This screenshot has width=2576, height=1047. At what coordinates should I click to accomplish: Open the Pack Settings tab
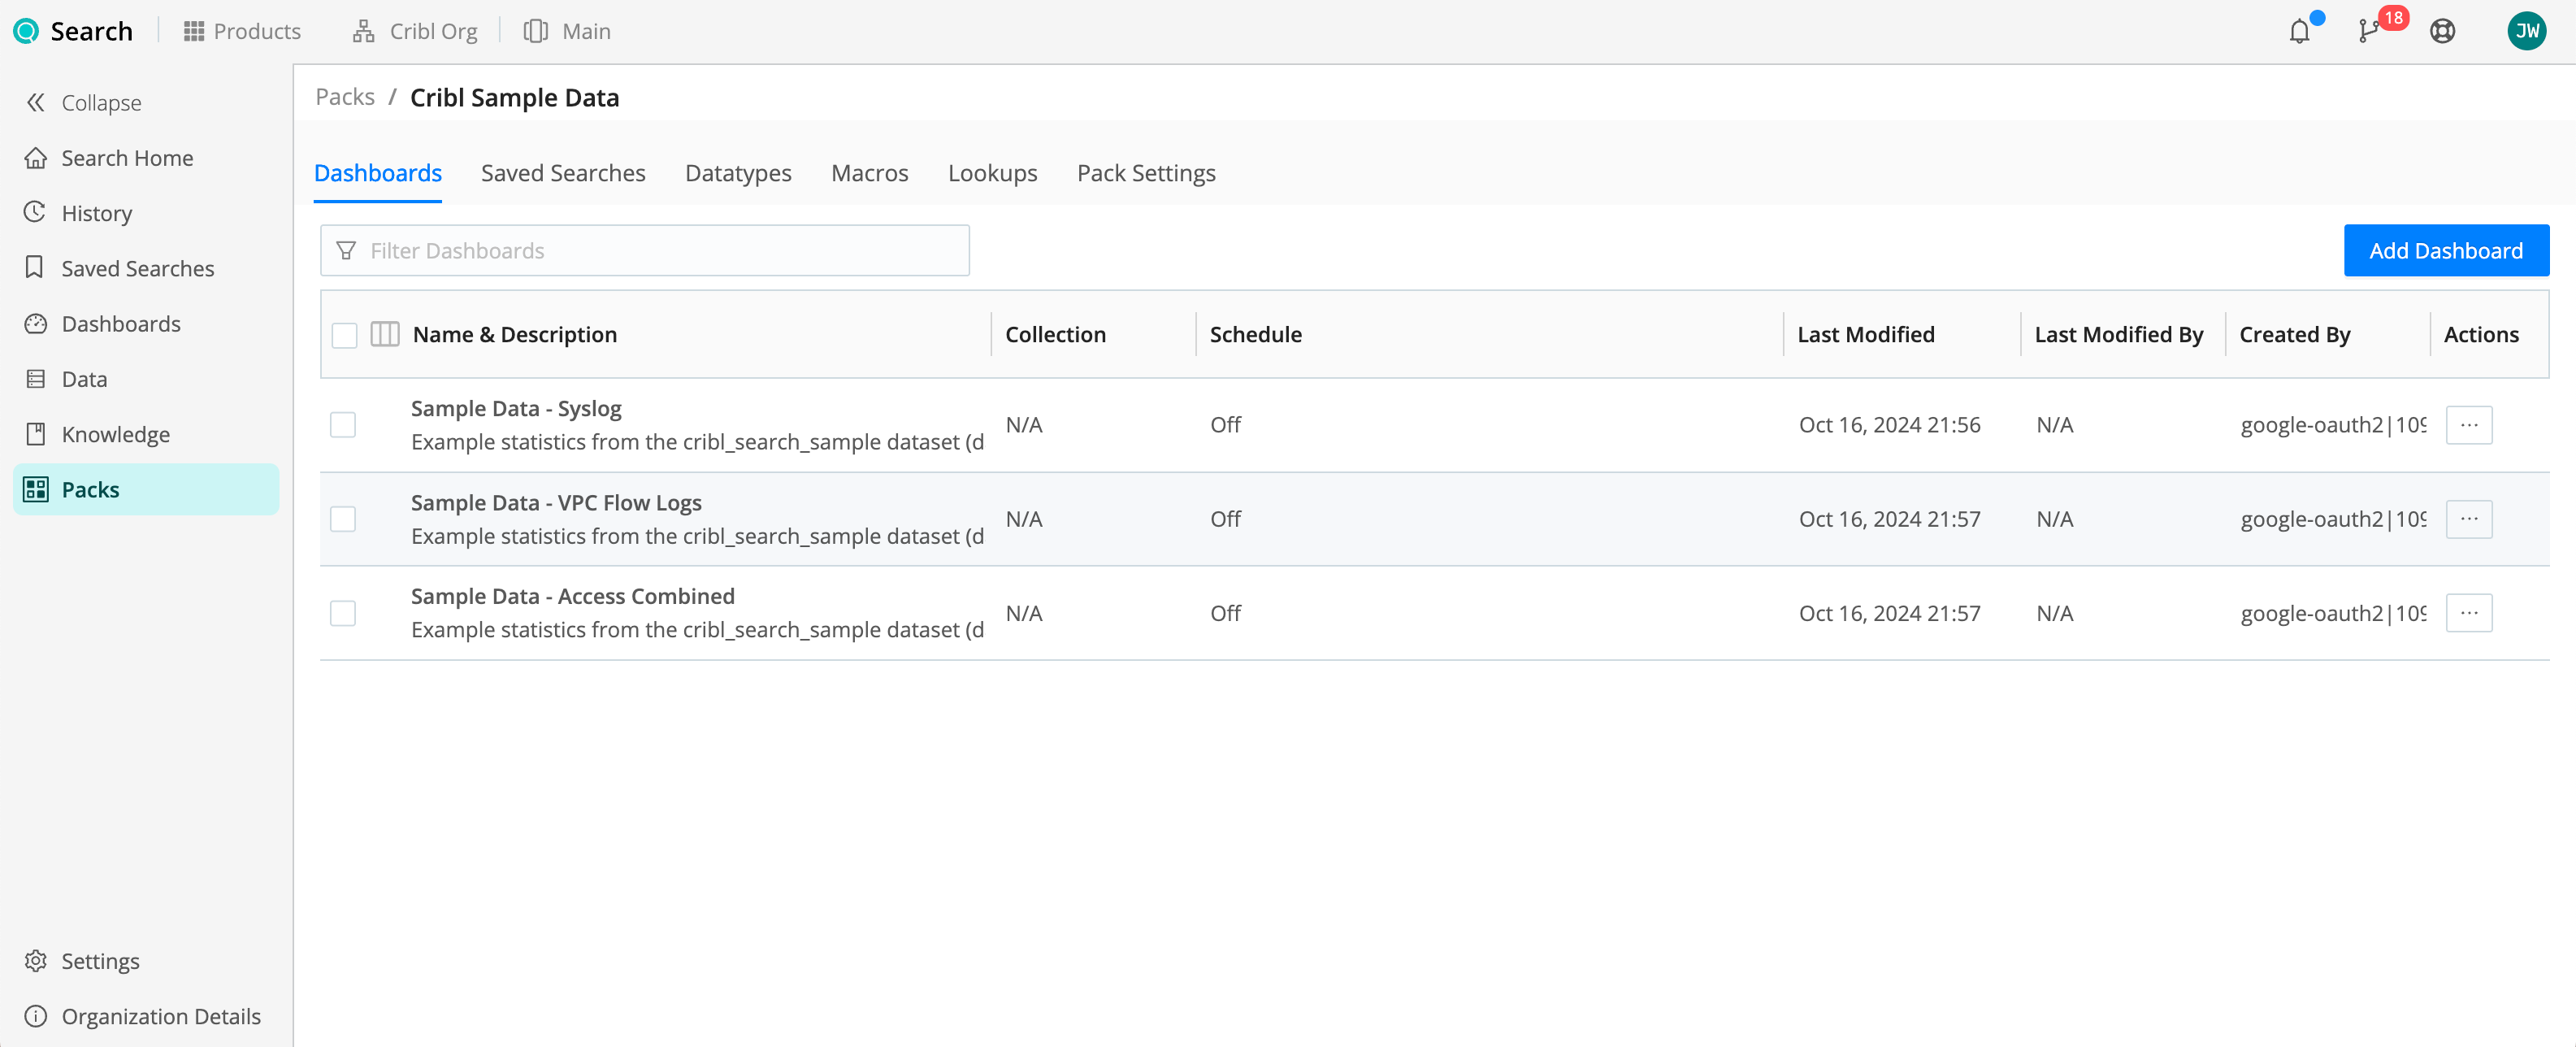1145,172
